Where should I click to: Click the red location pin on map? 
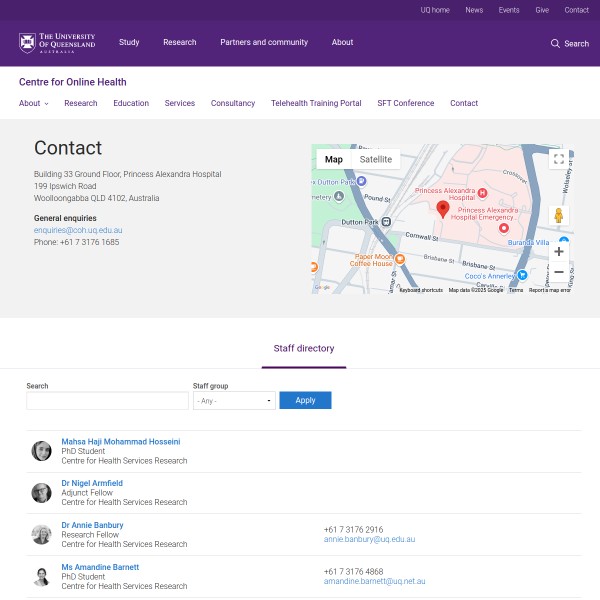click(x=443, y=209)
